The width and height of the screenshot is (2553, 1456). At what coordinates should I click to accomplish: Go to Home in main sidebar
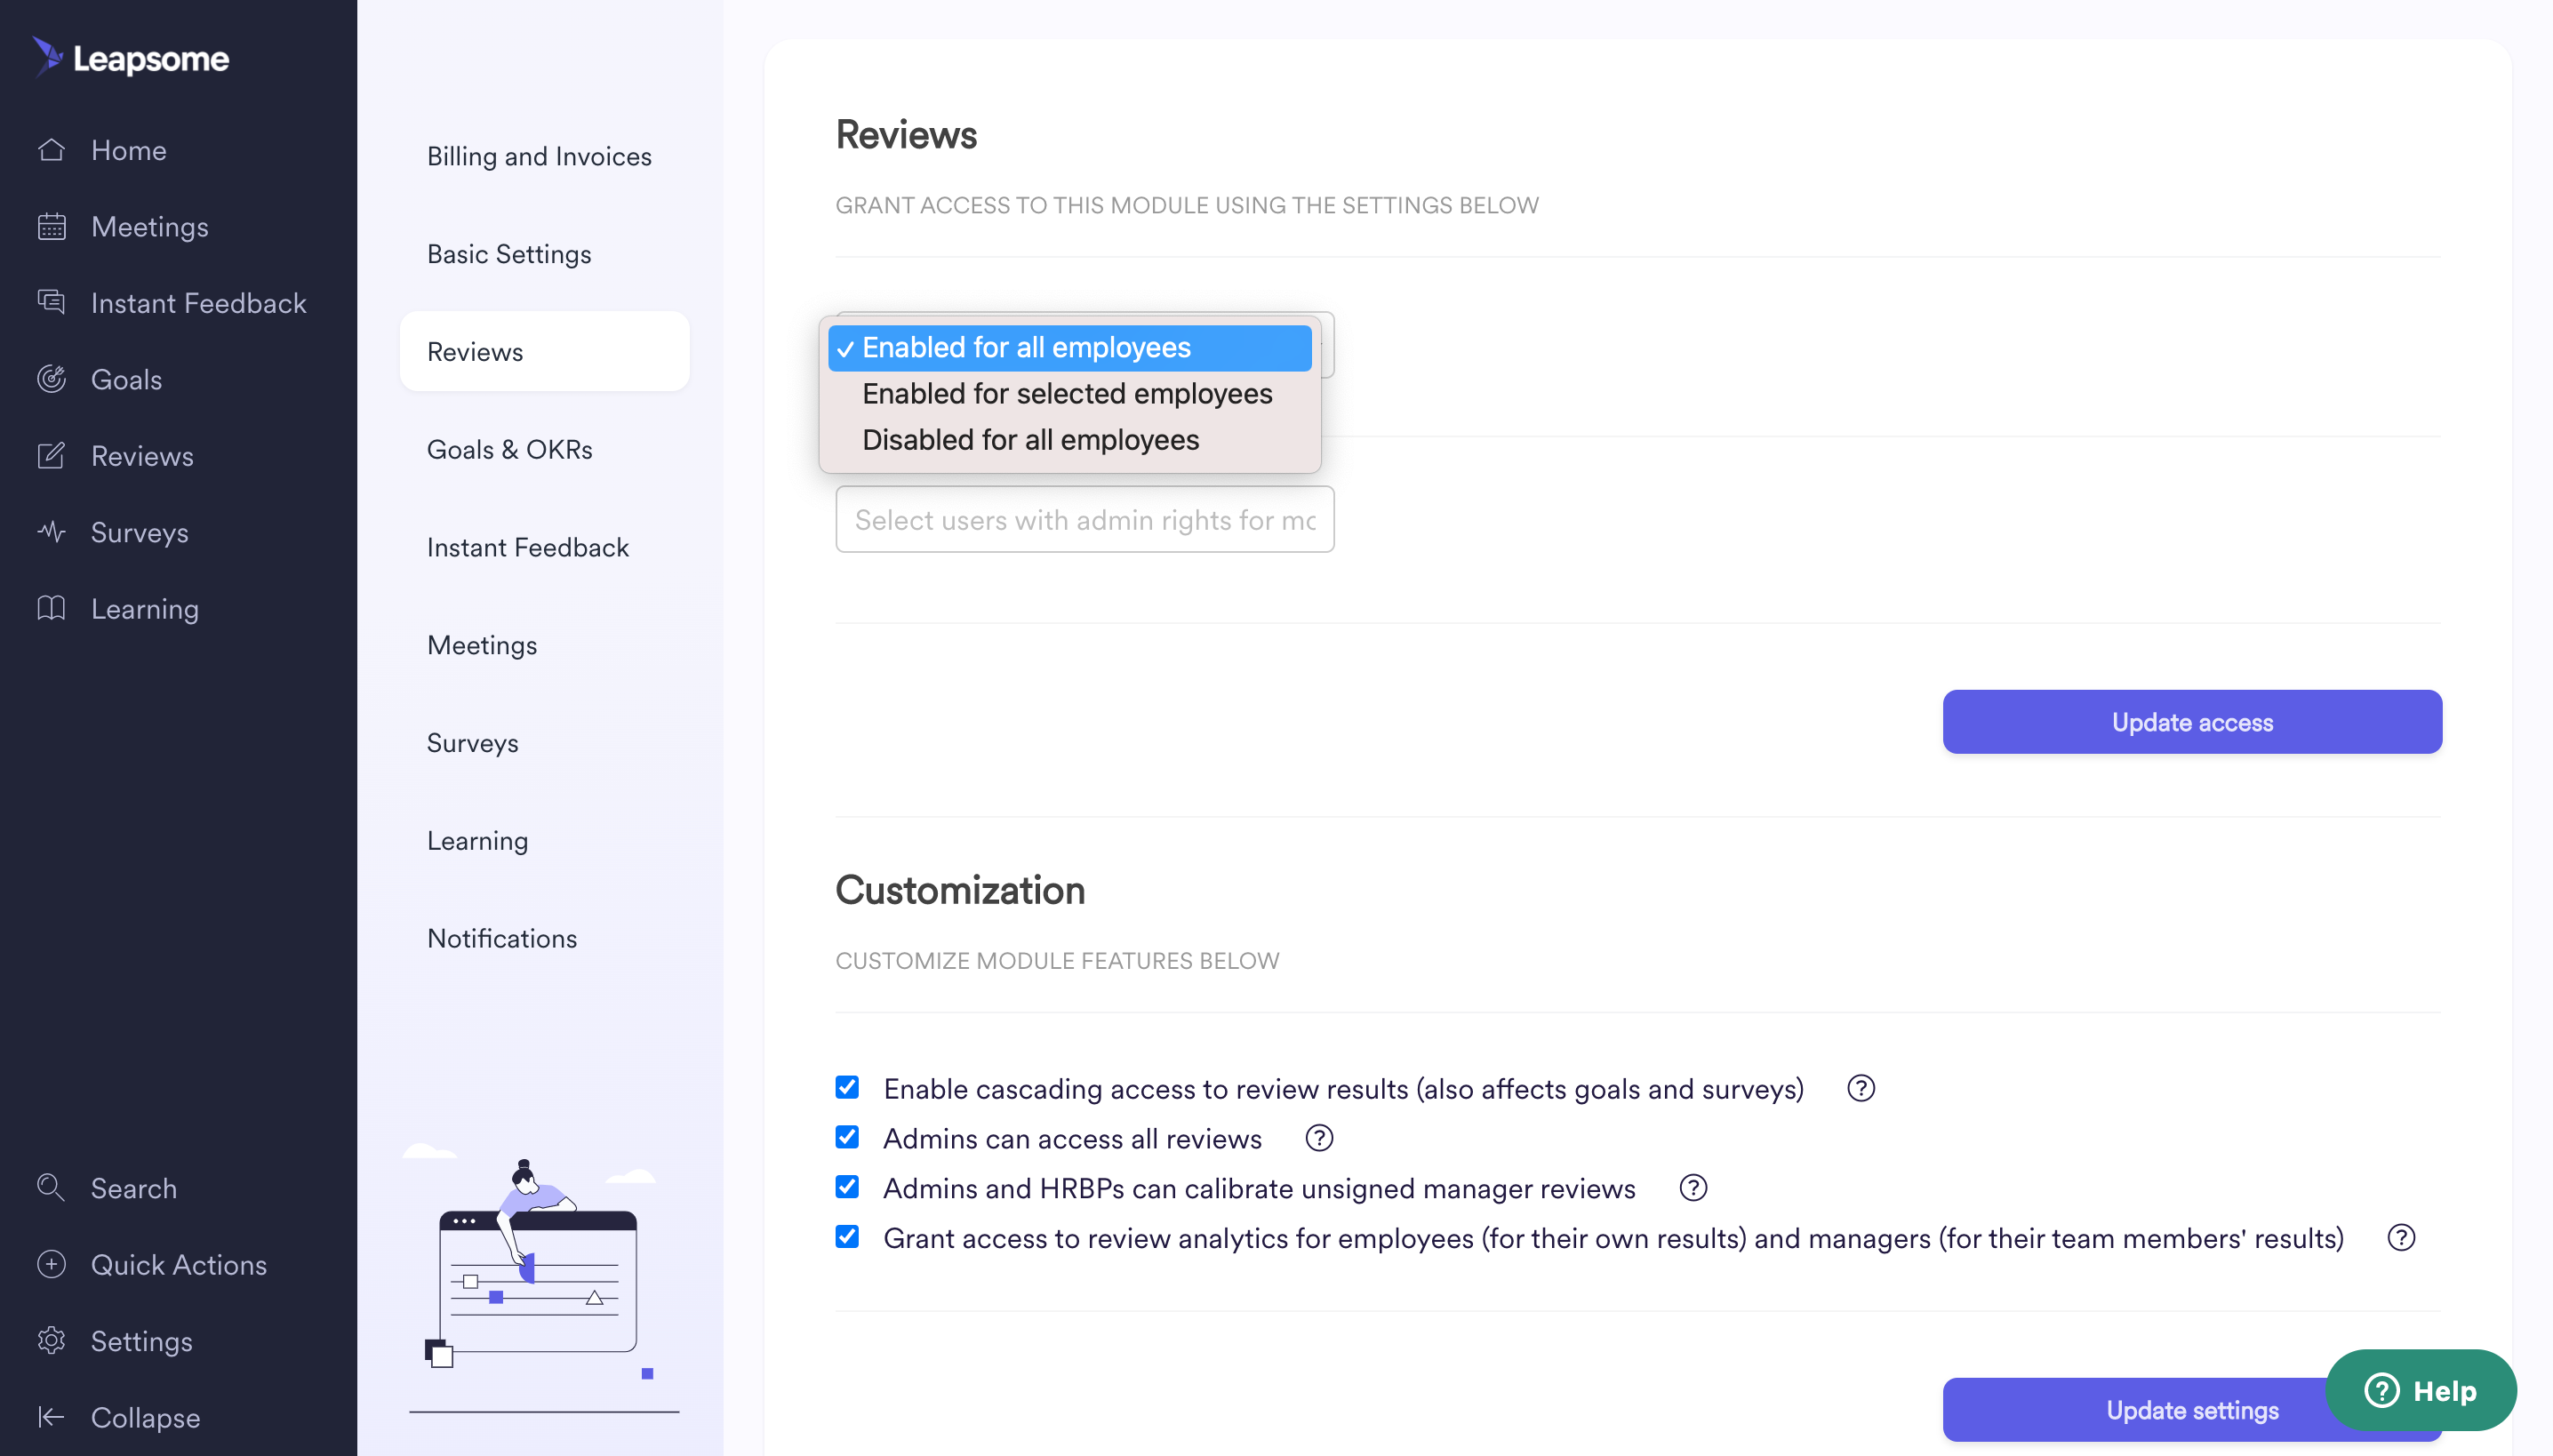128,150
